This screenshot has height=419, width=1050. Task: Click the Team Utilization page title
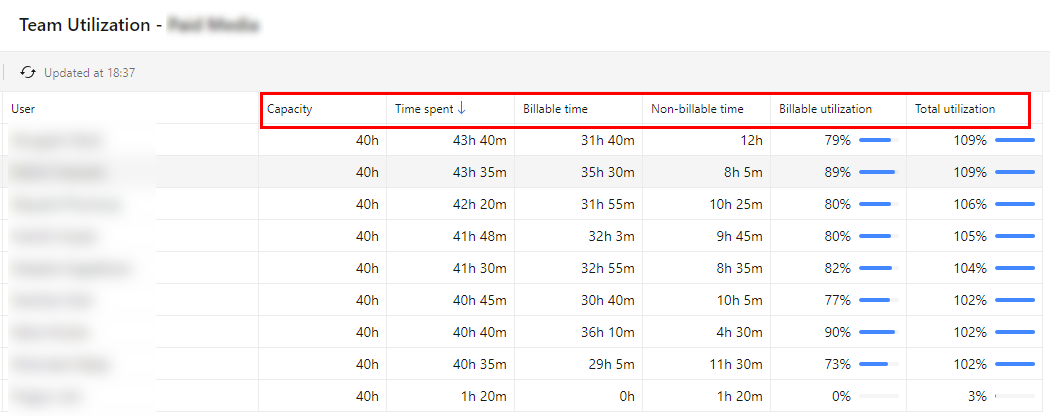[85, 25]
